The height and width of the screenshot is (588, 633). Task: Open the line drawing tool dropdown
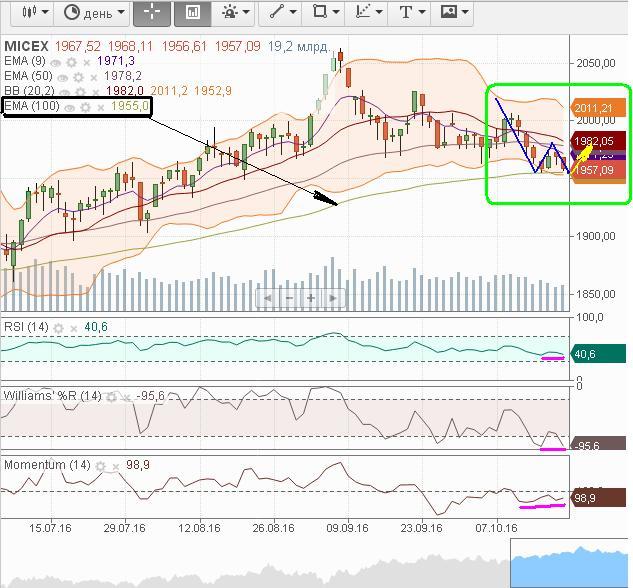293,12
